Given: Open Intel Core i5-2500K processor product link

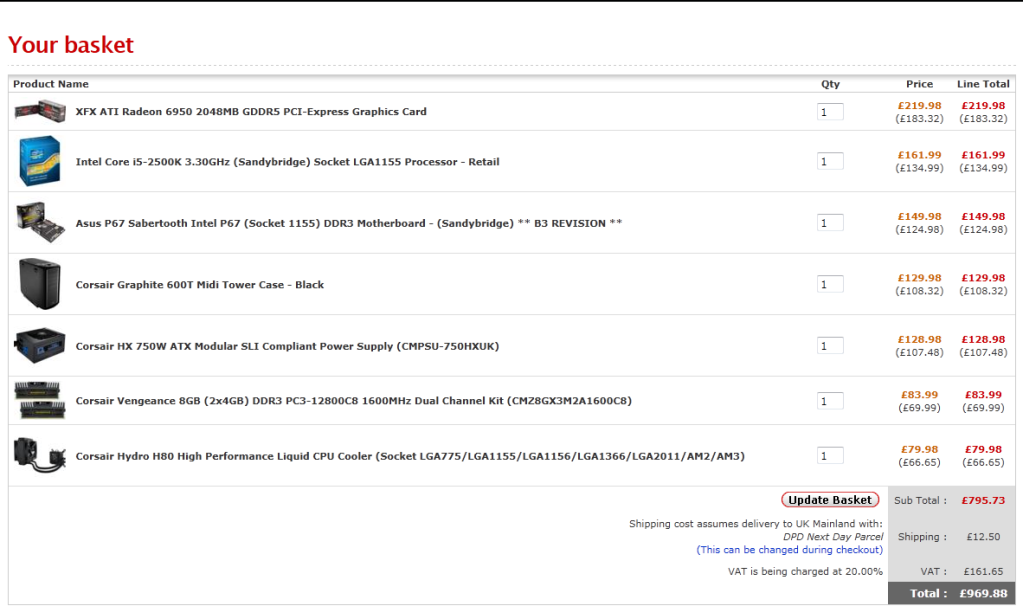Looking at the screenshot, I should tap(288, 162).
